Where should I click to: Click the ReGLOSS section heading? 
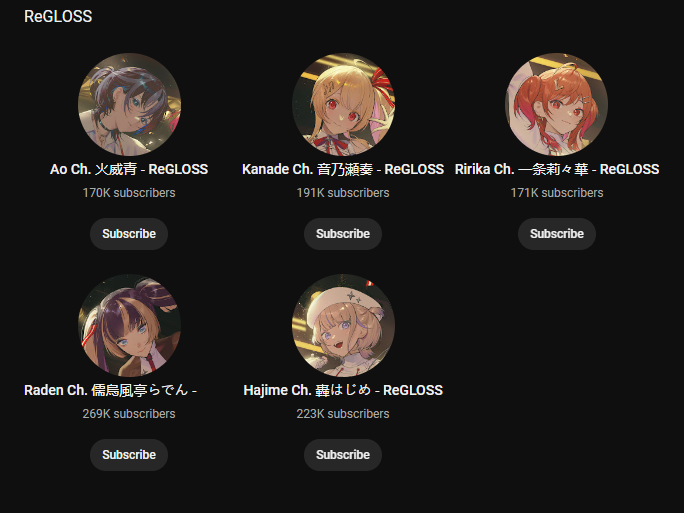coord(58,17)
